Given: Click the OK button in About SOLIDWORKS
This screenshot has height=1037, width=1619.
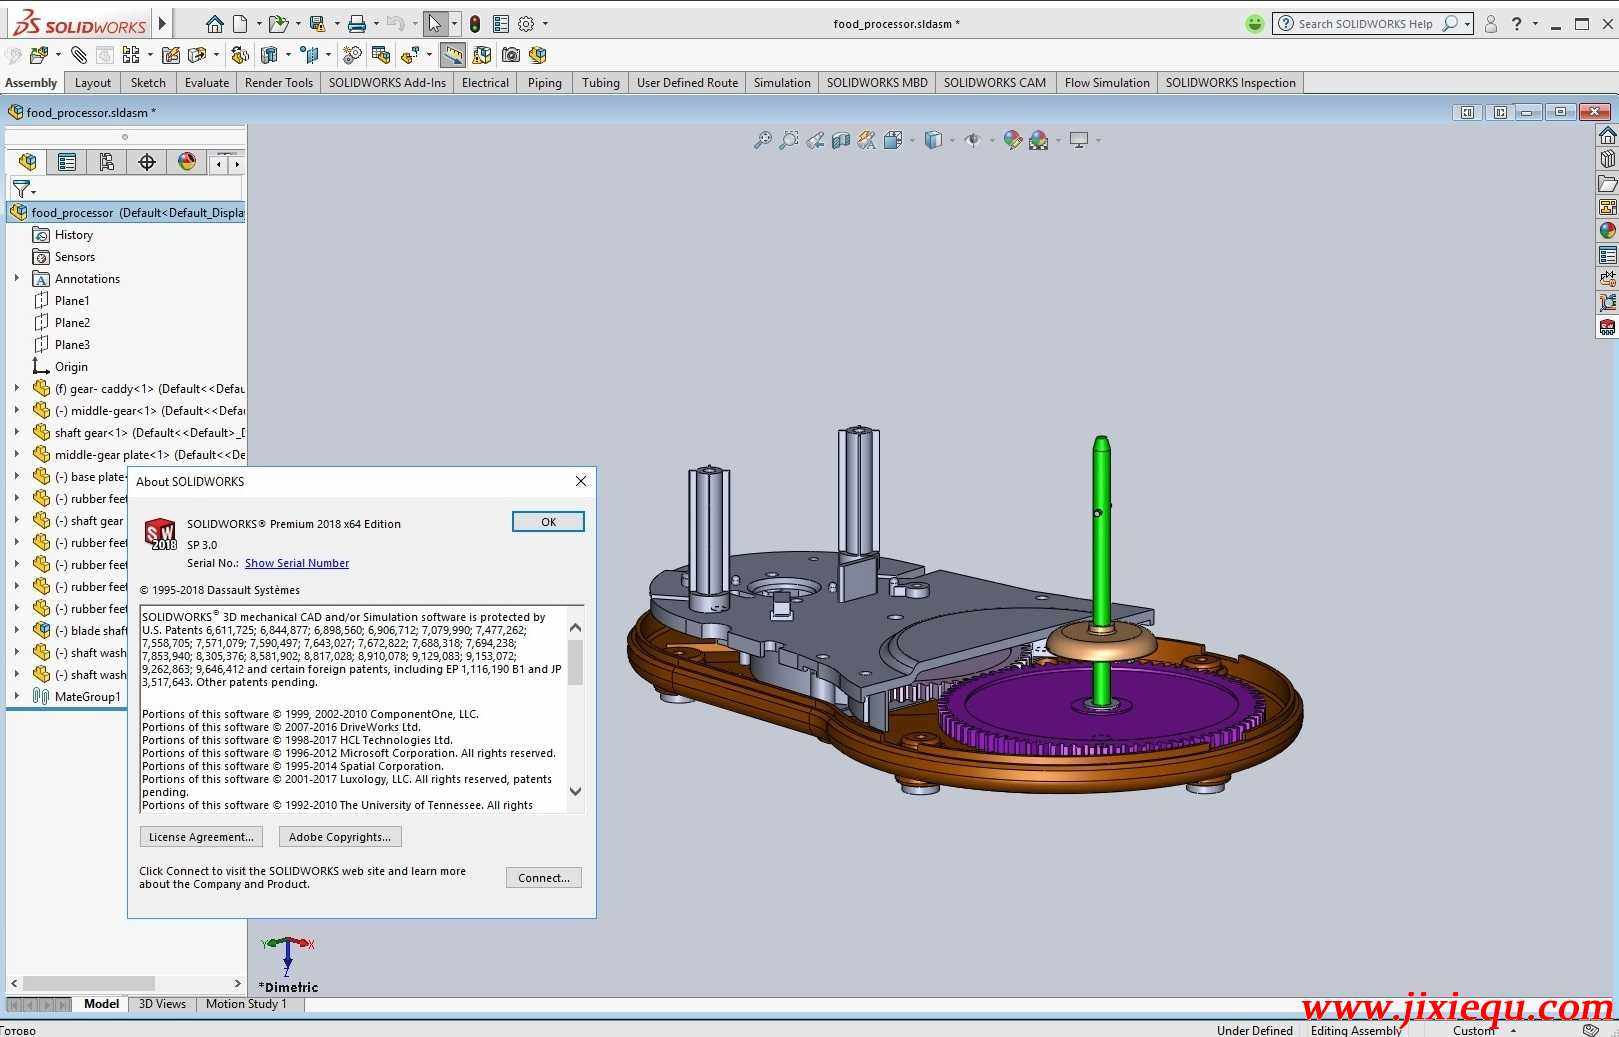Looking at the screenshot, I should tap(547, 521).
